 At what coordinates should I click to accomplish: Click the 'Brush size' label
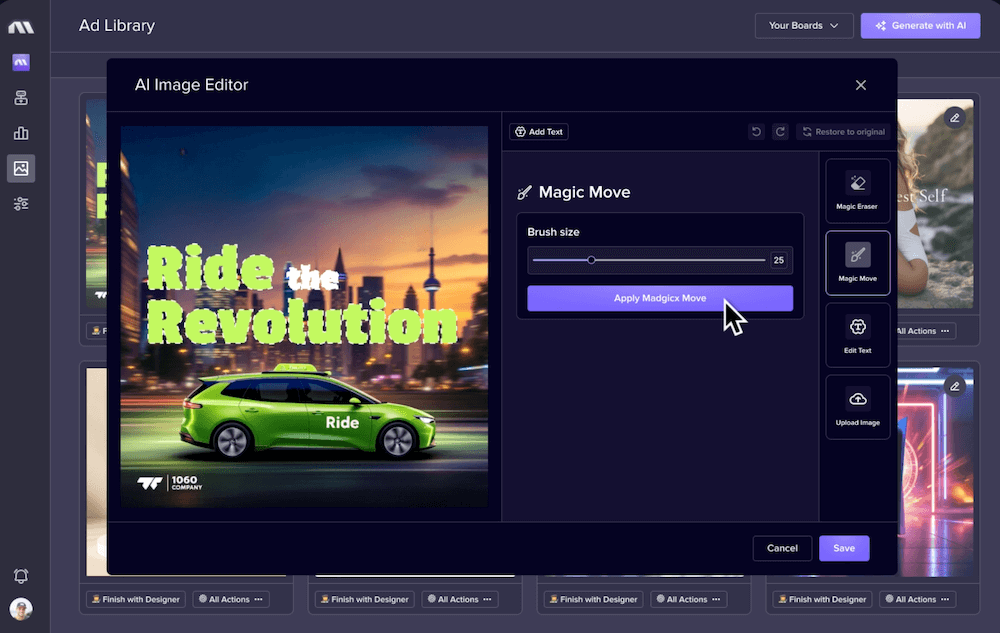point(553,232)
